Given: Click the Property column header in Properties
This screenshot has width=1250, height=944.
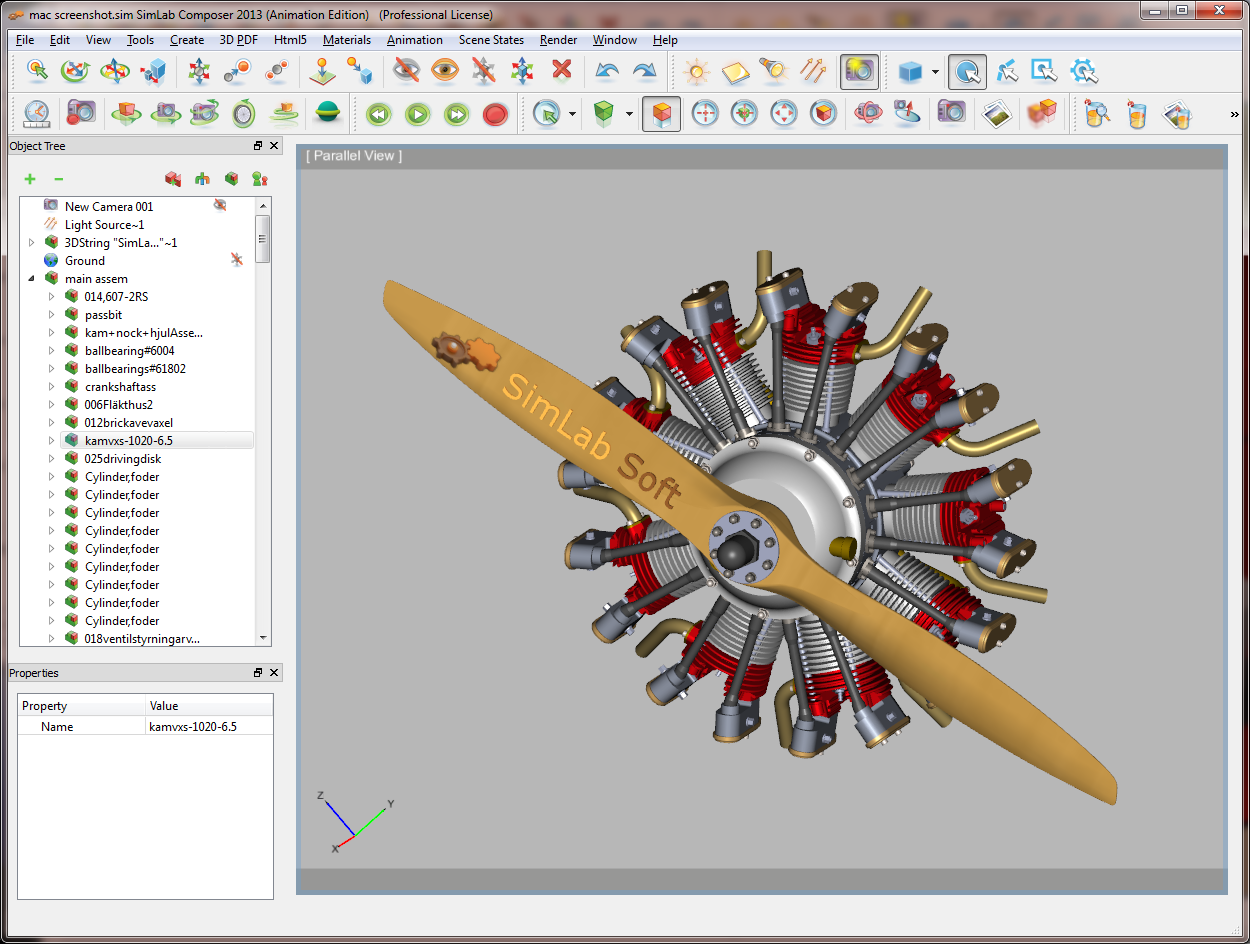Looking at the screenshot, I should (82, 705).
